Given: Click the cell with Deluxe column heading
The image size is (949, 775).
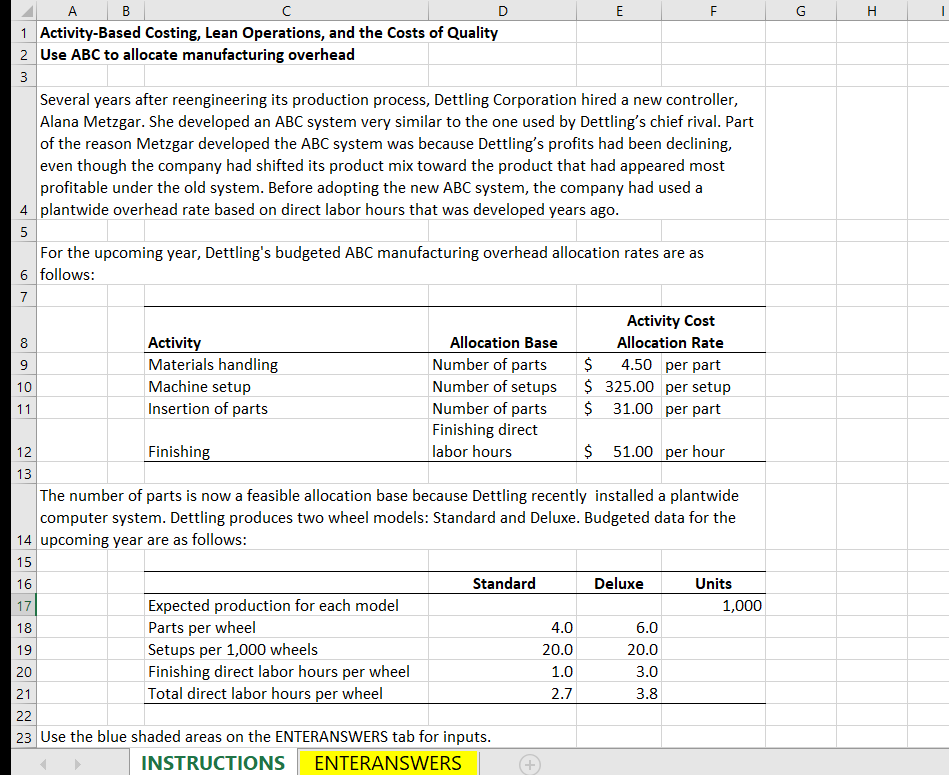Looking at the screenshot, I should coord(619,583).
